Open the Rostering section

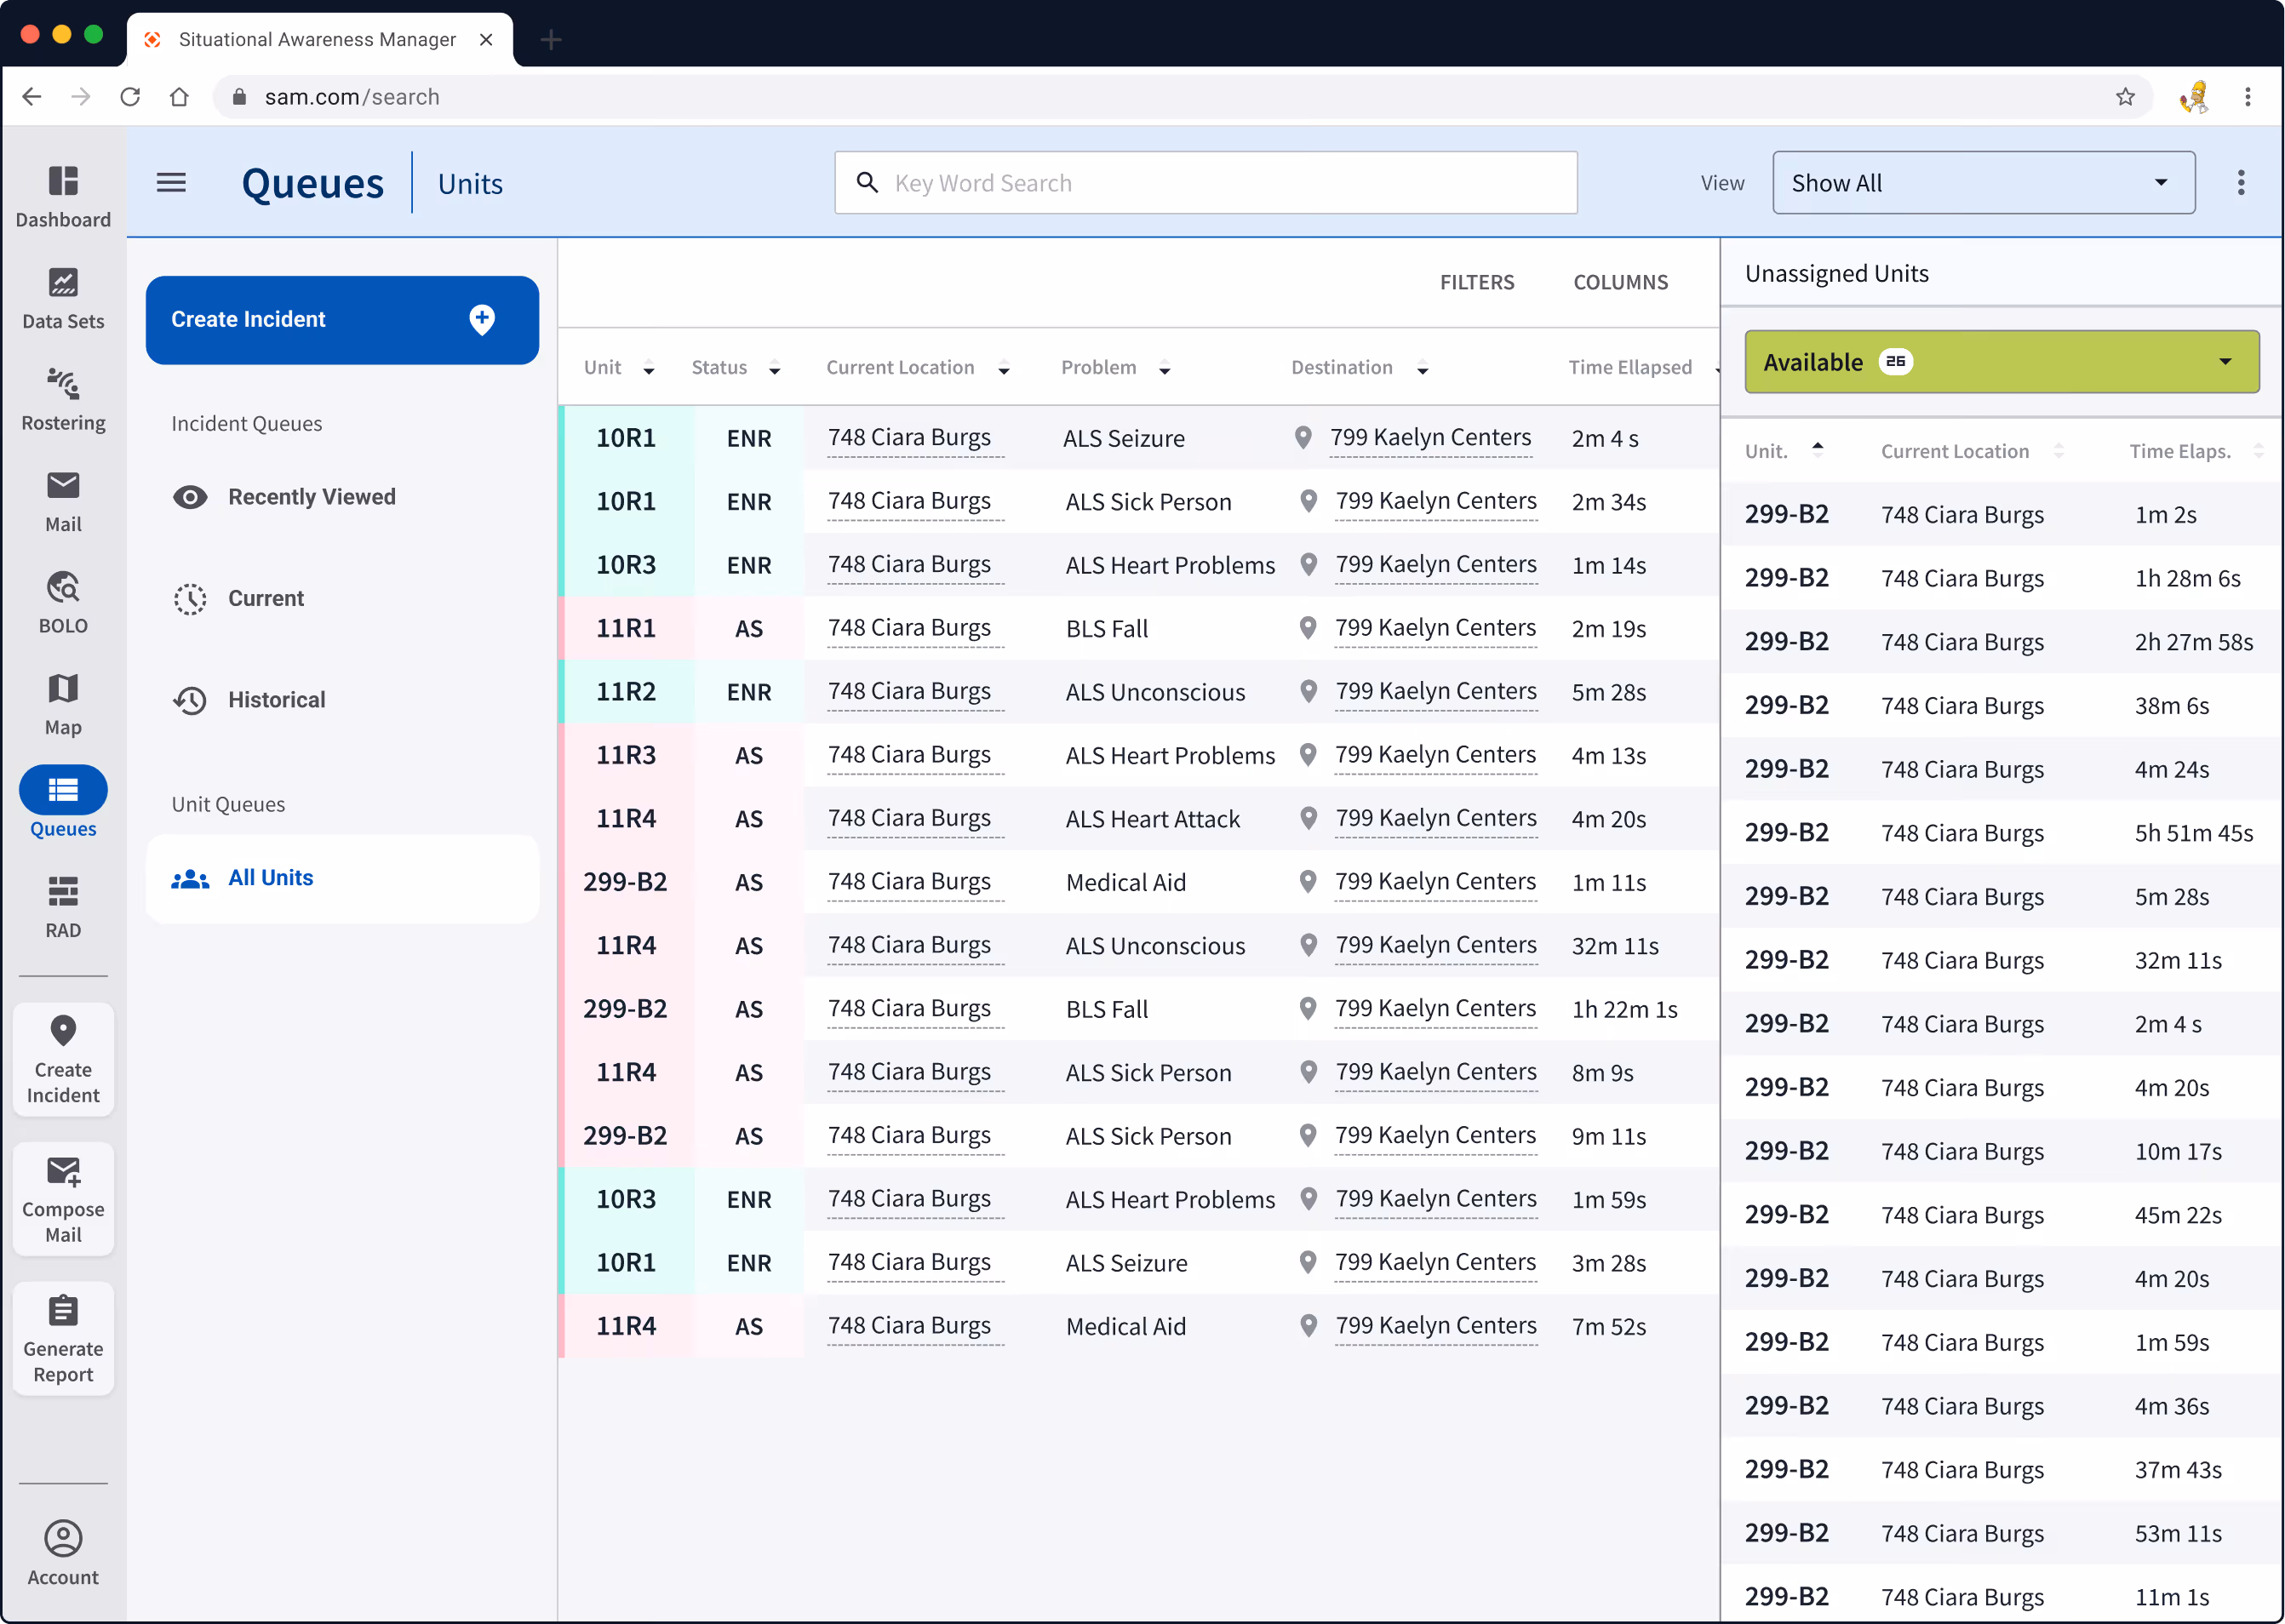pyautogui.click(x=63, y=399)
